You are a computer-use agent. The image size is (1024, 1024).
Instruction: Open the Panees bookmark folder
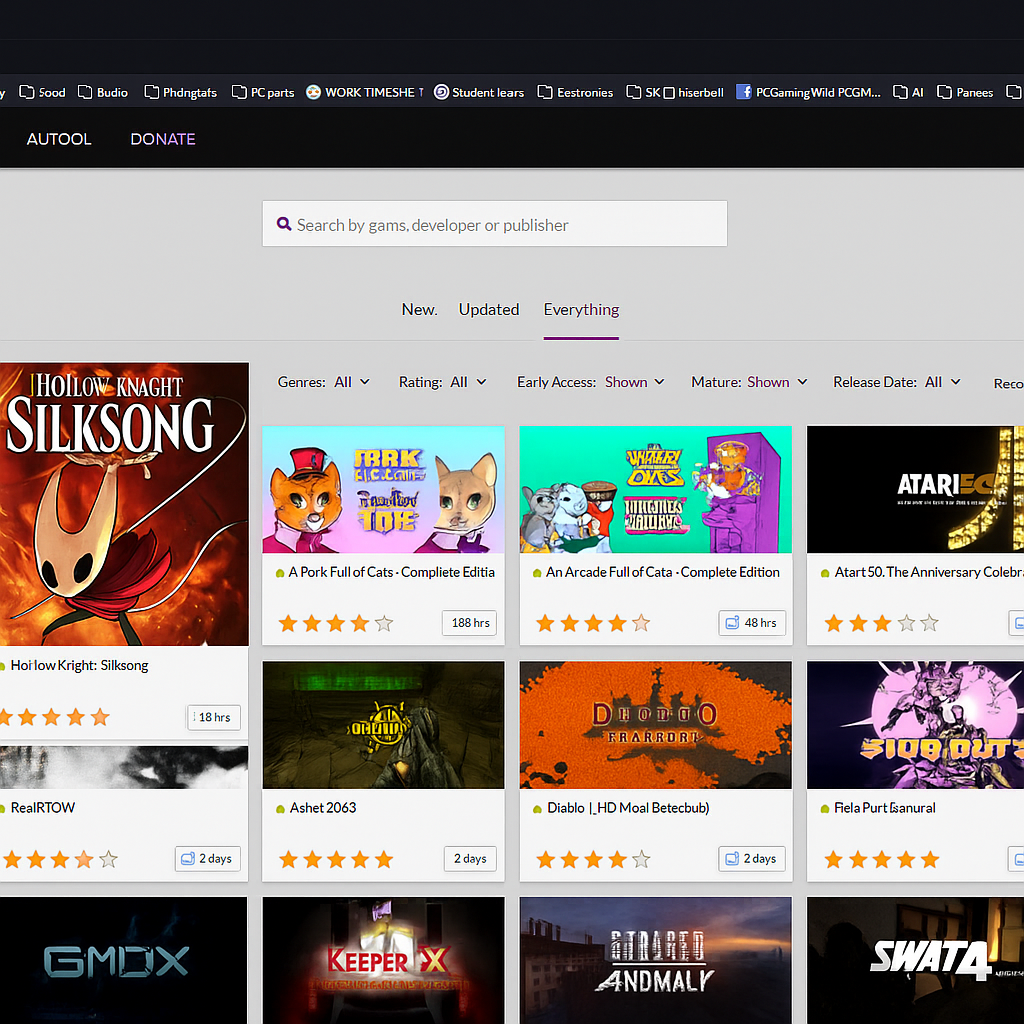click(965, 92)
